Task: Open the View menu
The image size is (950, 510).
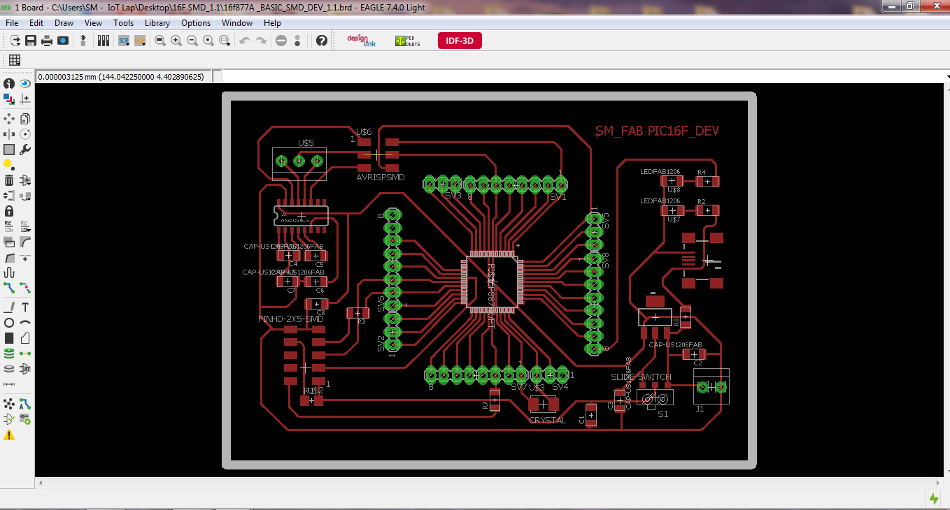Action: coord(93,23)
